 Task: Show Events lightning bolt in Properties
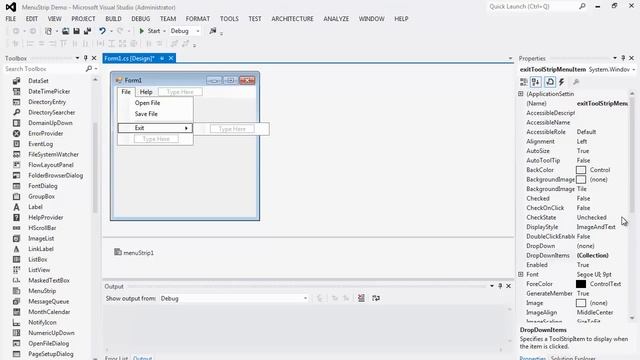[x=562, y=82]
